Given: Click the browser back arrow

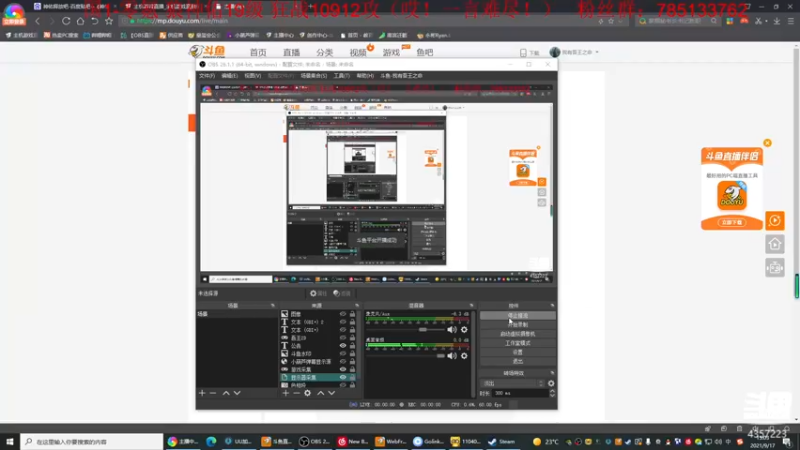Looking at the screenshot, I should 37,21.
